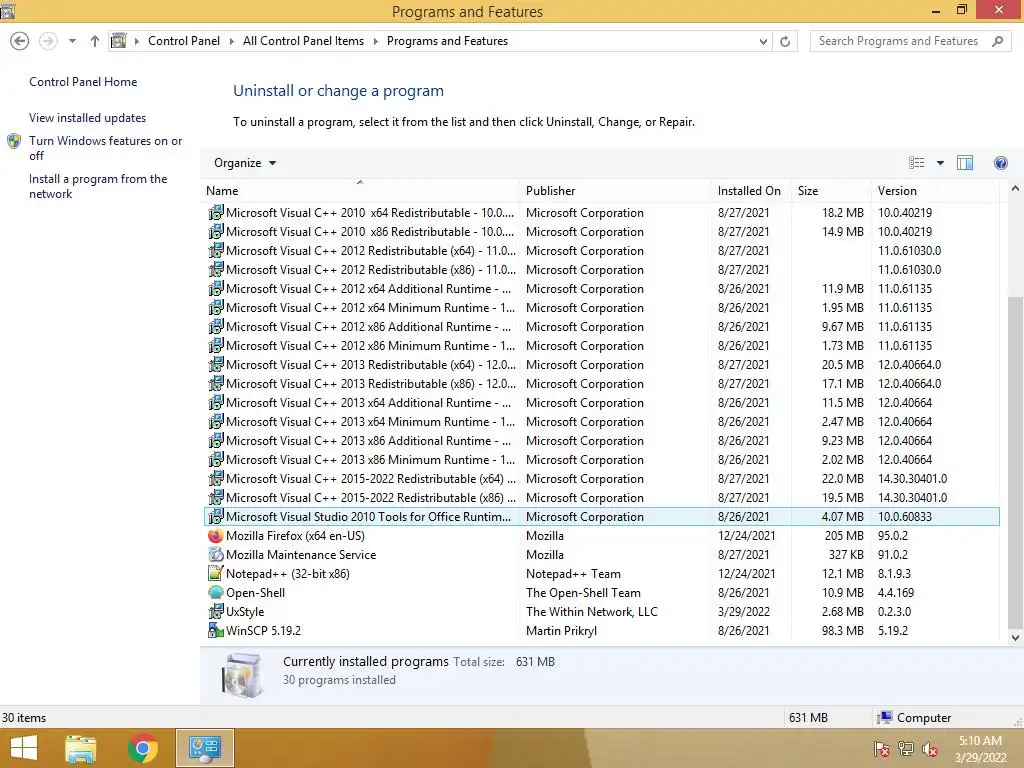Image resolution: width=1024 pixels, height=768 pixels.
Task: Open the clock showing 5:10 AM
Action: coord(980,749)
